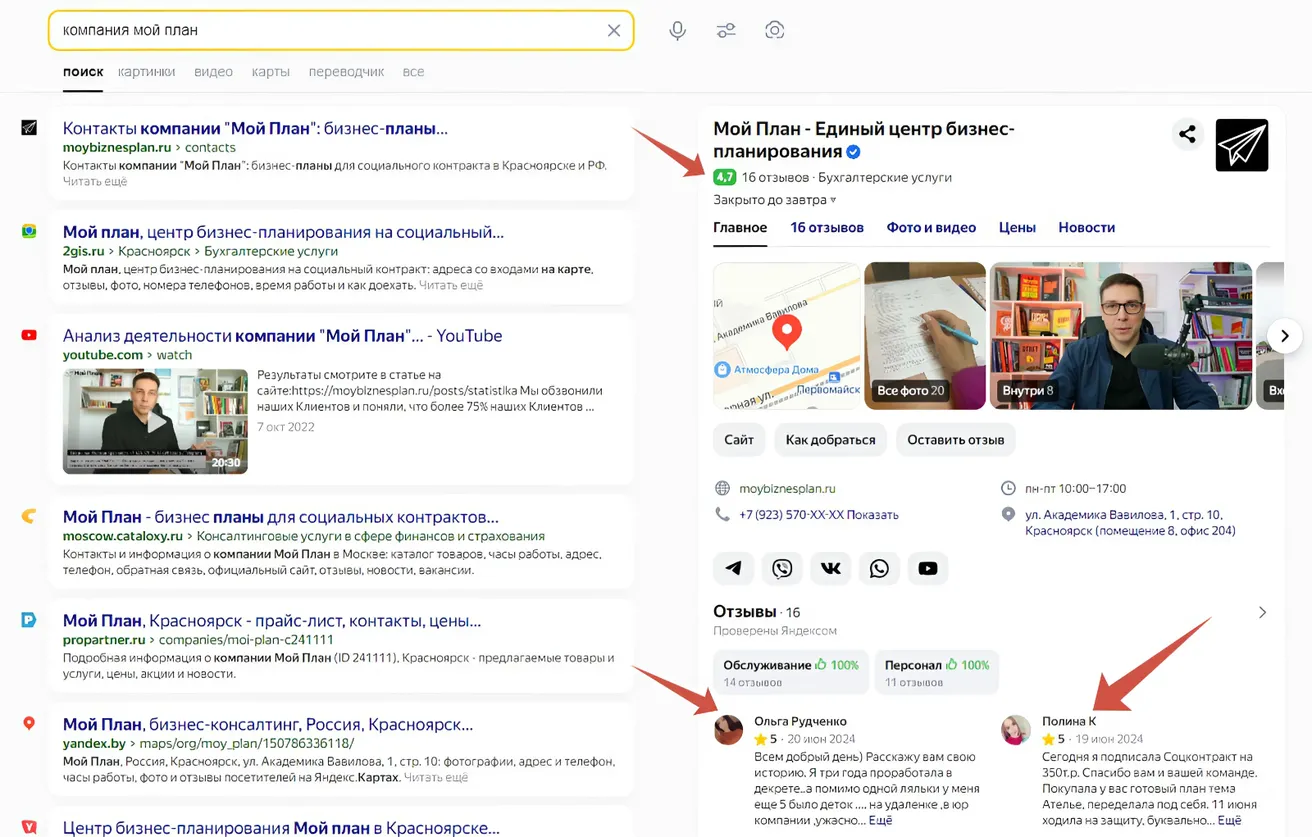Switch to the 'картинки' tab

pyautogui.click(x=146, y=72)
